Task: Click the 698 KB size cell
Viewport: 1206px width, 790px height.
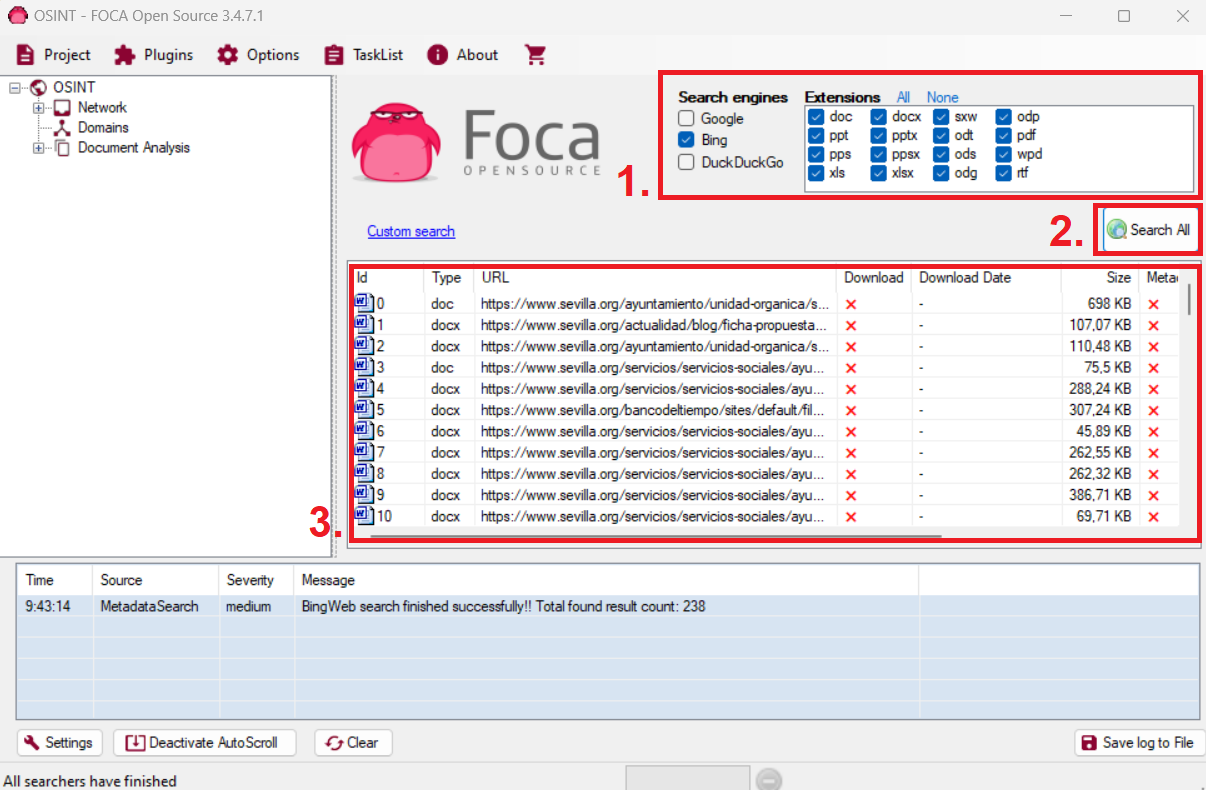Action: 1110,303
